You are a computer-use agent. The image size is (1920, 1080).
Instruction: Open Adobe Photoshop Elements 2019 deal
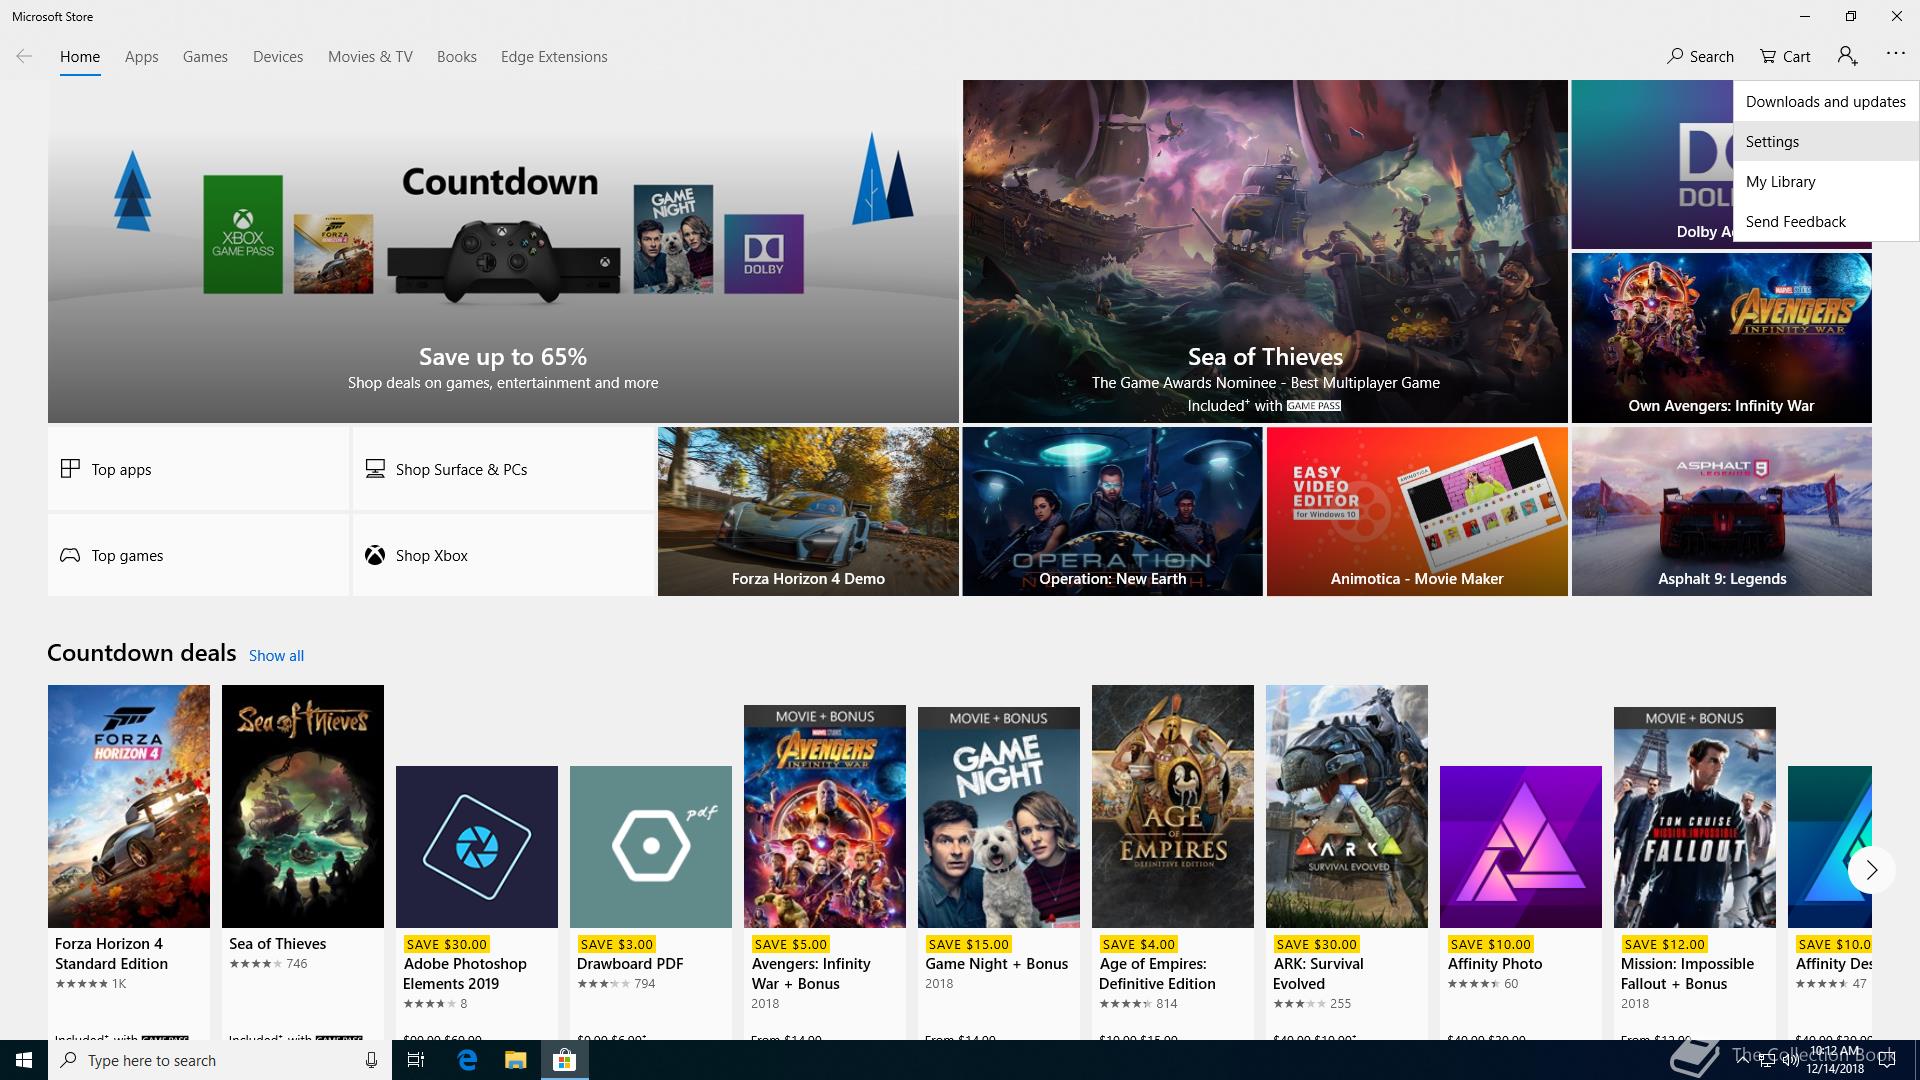click(477, 902)
